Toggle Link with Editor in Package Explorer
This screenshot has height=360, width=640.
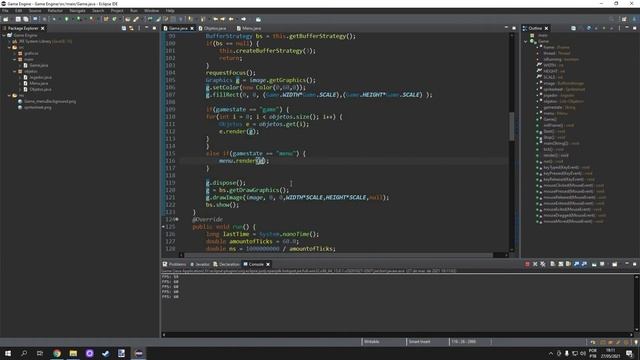(131, 28)
